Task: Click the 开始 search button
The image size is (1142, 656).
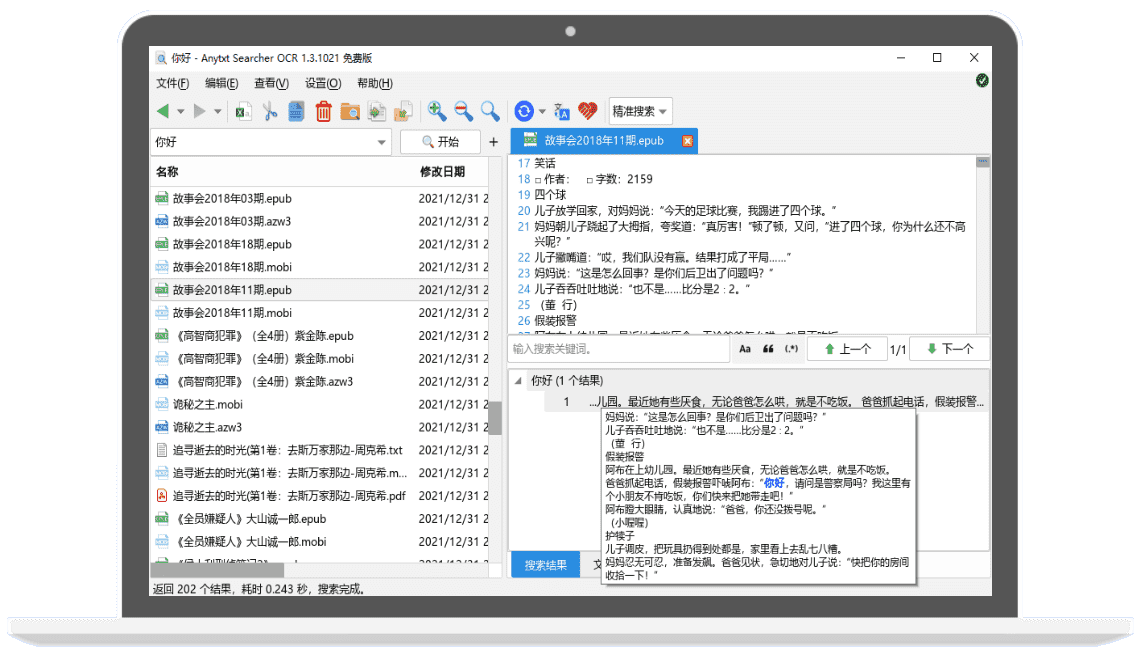Action: click(441, 142)
